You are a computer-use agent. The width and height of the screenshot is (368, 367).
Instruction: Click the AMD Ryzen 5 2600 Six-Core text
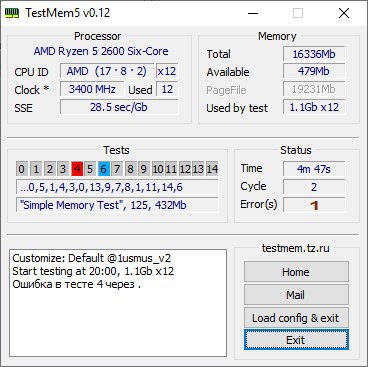point(101,51)
